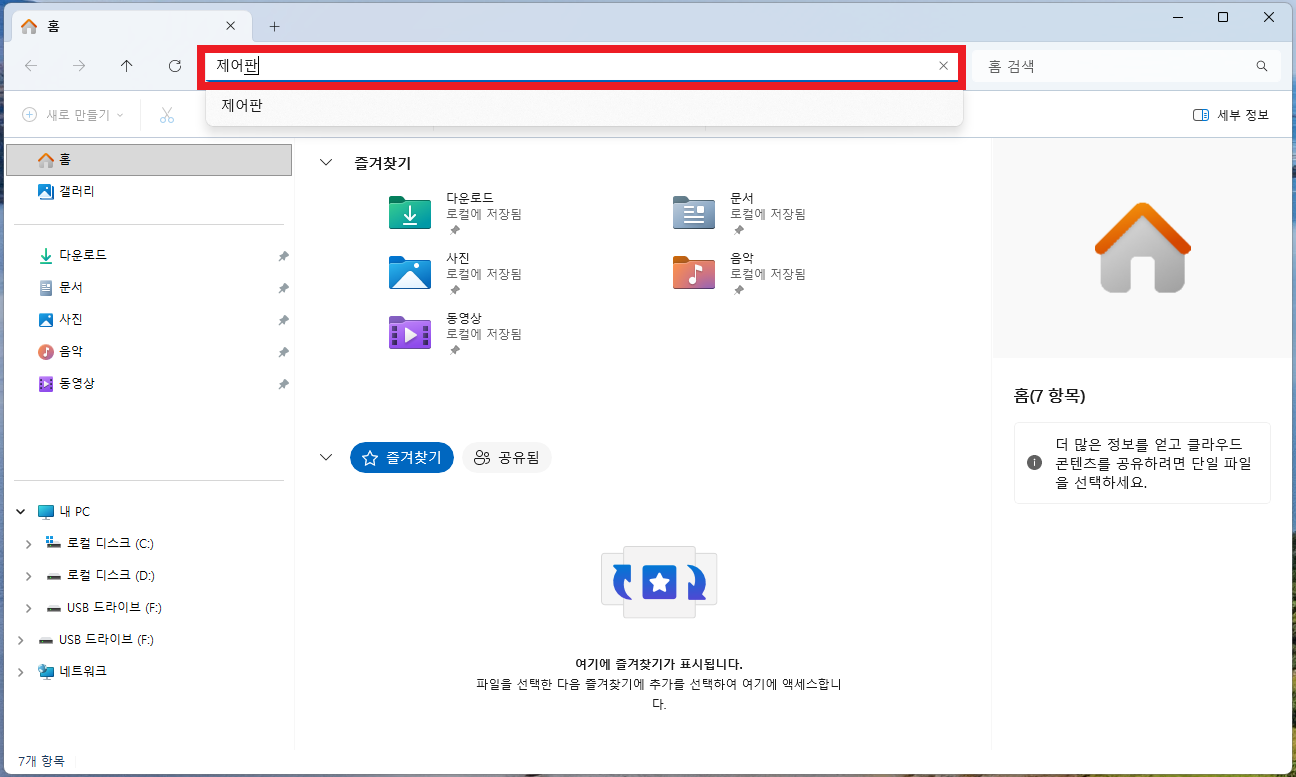1296x777 pixels.
Task: Collapse the upper 즐겨찾기 section chevron
Action: pos(326,162)
